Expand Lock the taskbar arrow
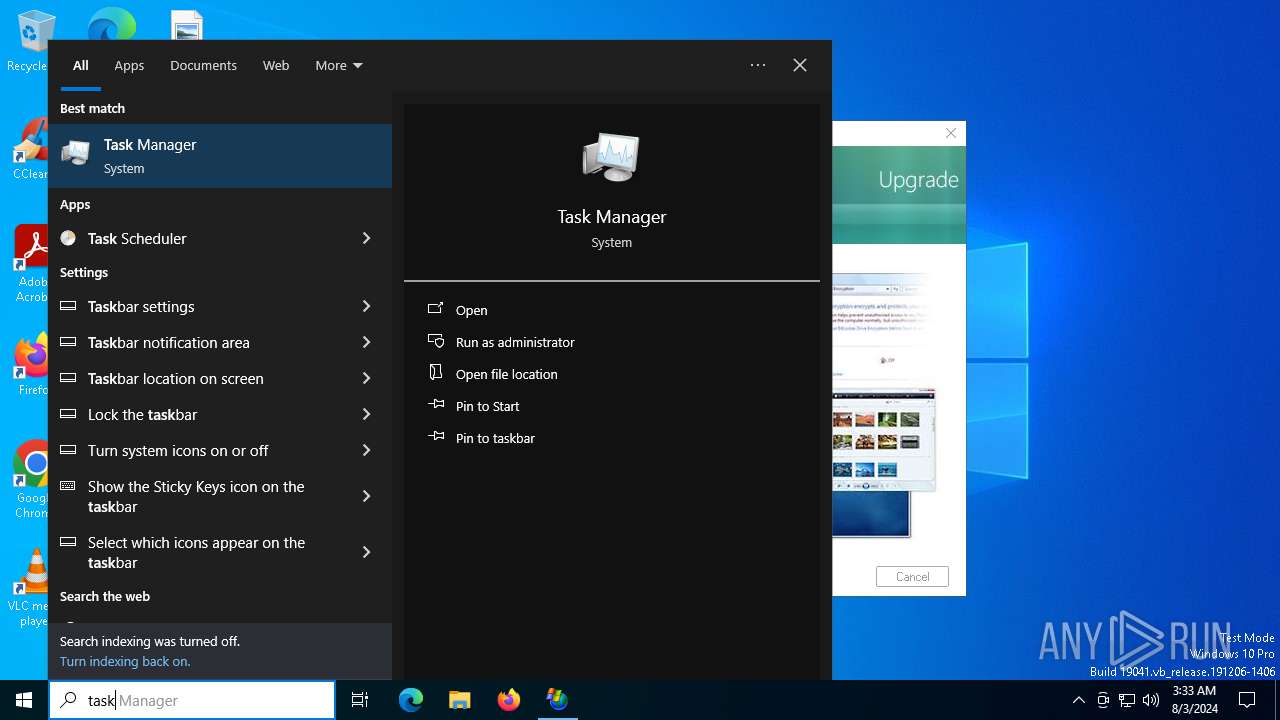 click(x=366, y=414)
